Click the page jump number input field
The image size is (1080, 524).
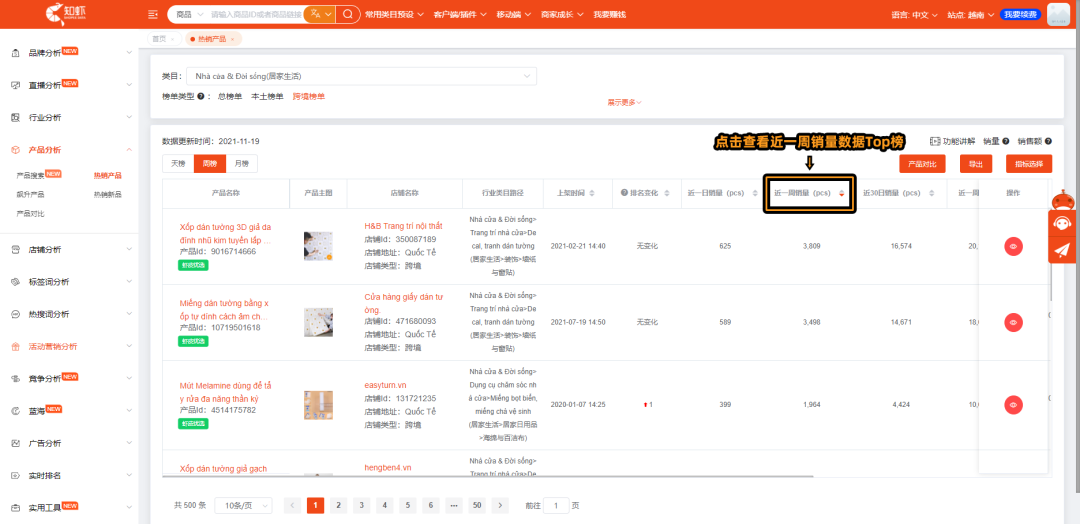tap(555, 505)
